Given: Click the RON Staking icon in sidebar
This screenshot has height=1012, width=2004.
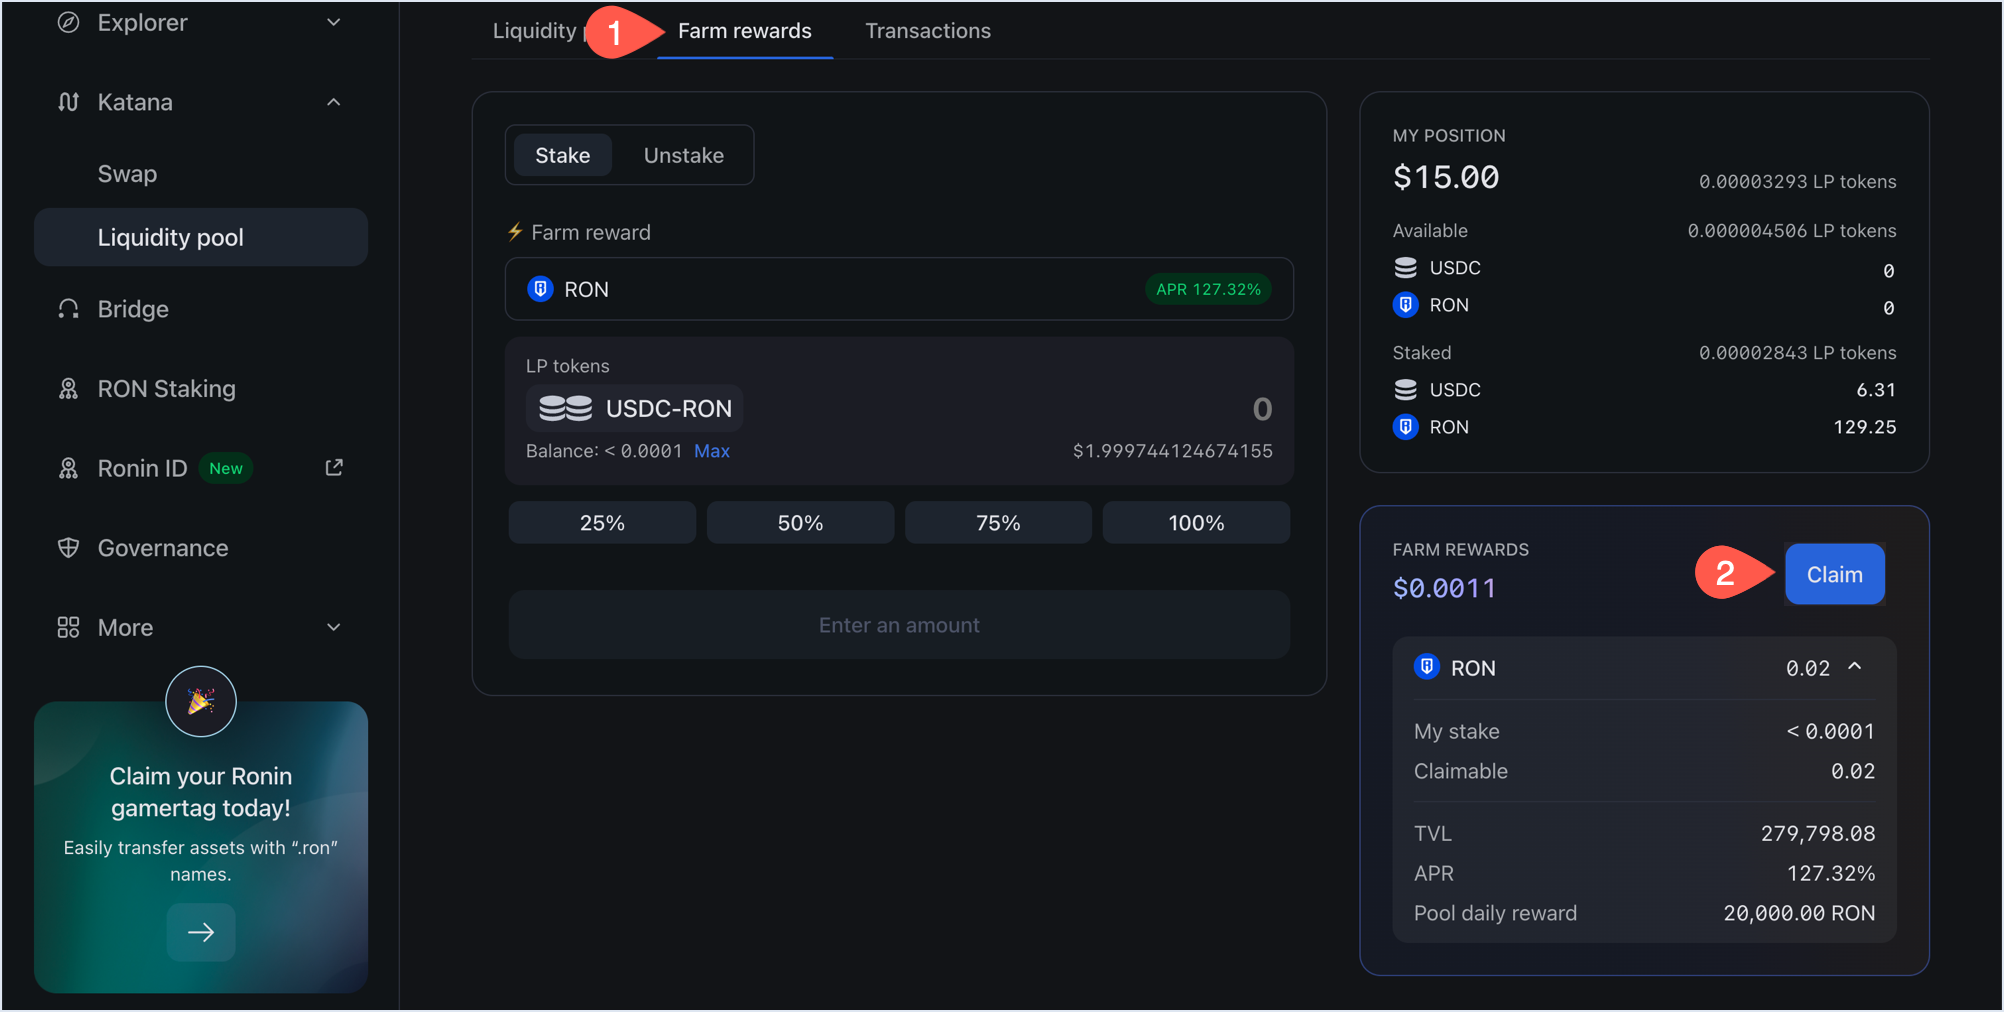Looking at the screenshot, I should coord(68,389).
